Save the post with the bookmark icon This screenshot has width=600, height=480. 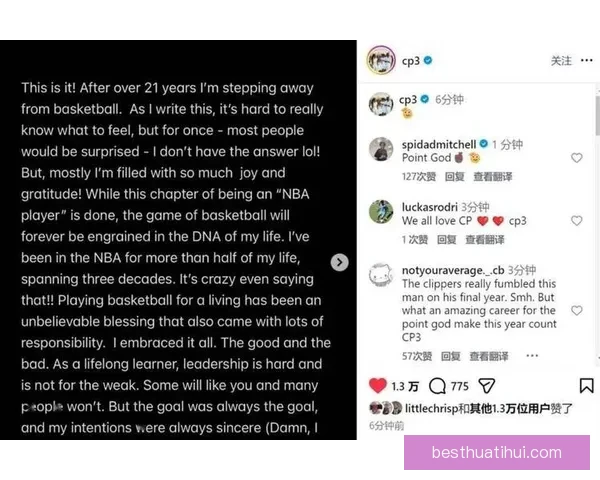point(586,385)
